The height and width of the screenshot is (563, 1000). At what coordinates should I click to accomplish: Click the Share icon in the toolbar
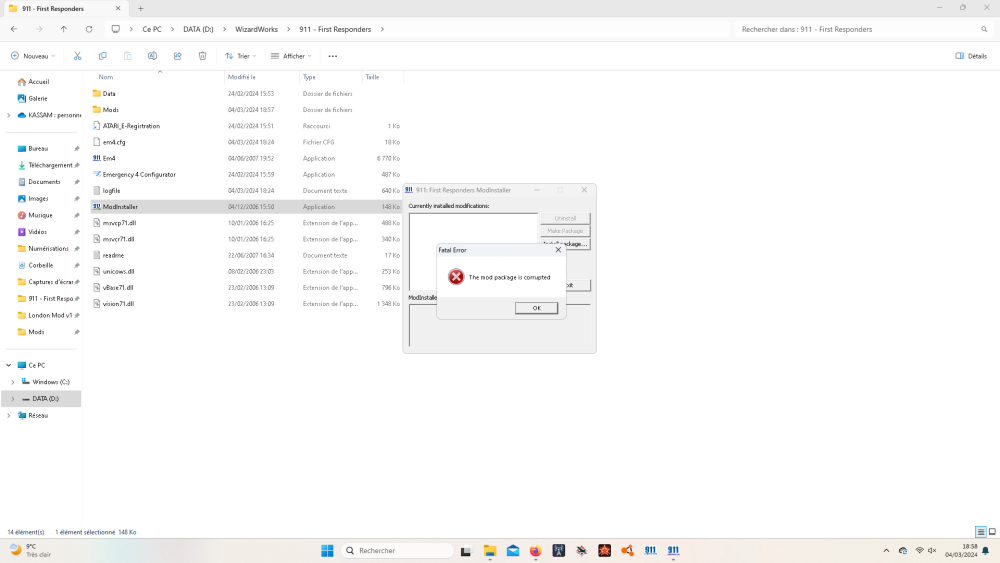click(177, 56)
